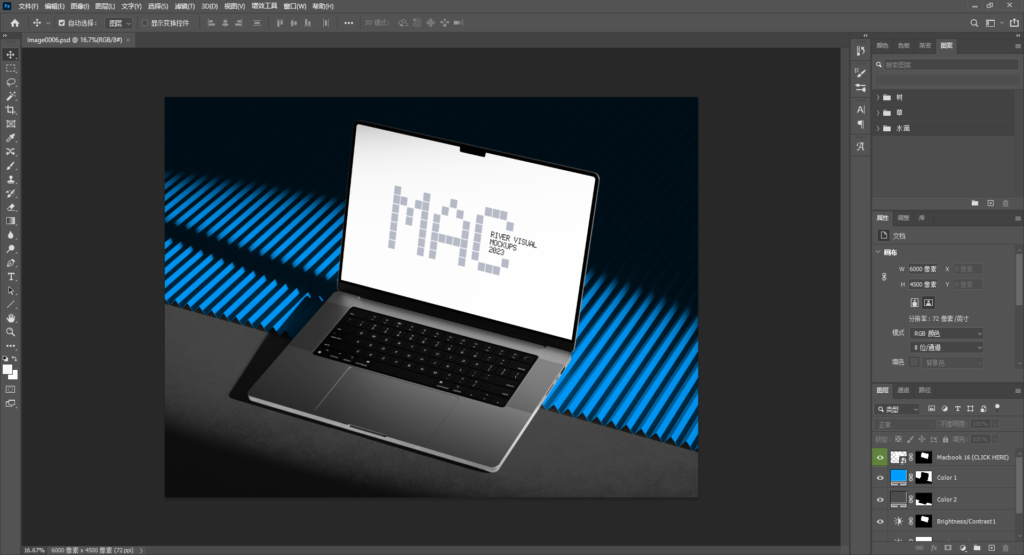Expand the 水滴 pattern folder

click(878, 129)
